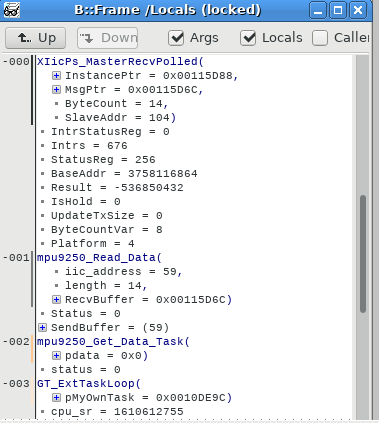Enable the Caller checkbox

(x=320, y=38)
